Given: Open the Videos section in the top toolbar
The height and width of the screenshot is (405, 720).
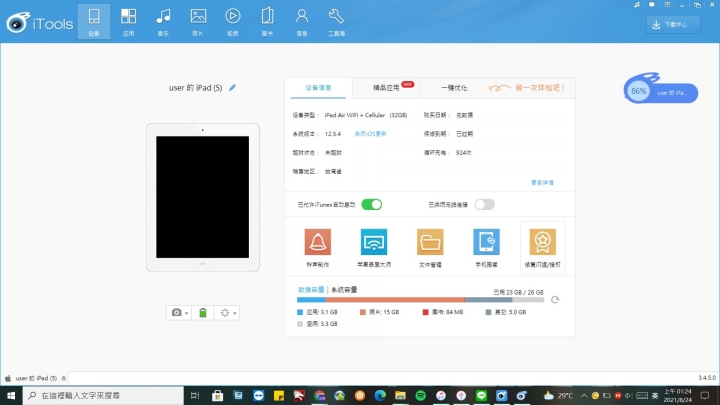Looking at the screenshot, I should pos(232,19).
